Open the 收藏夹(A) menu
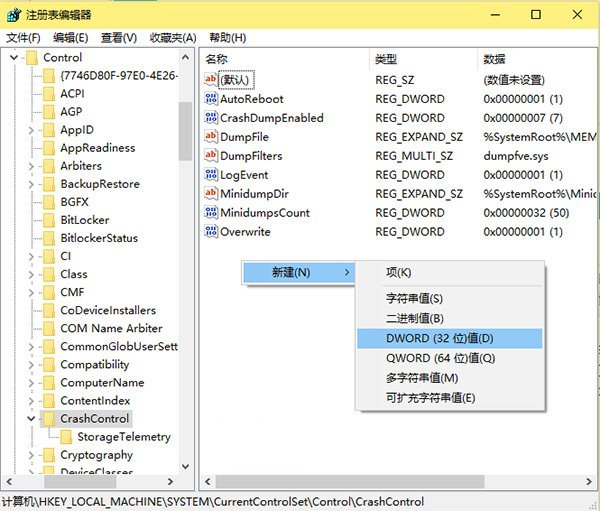The image size is (600, 511). 172,38
